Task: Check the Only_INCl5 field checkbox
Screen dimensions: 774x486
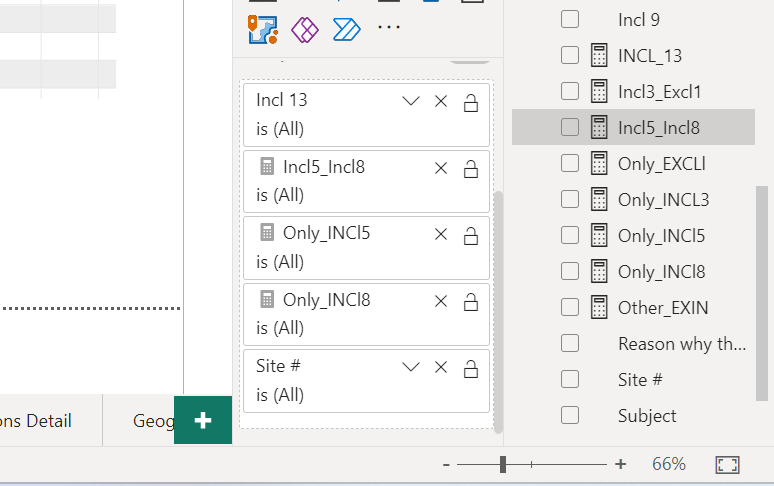Action: [x=570, y=235]
